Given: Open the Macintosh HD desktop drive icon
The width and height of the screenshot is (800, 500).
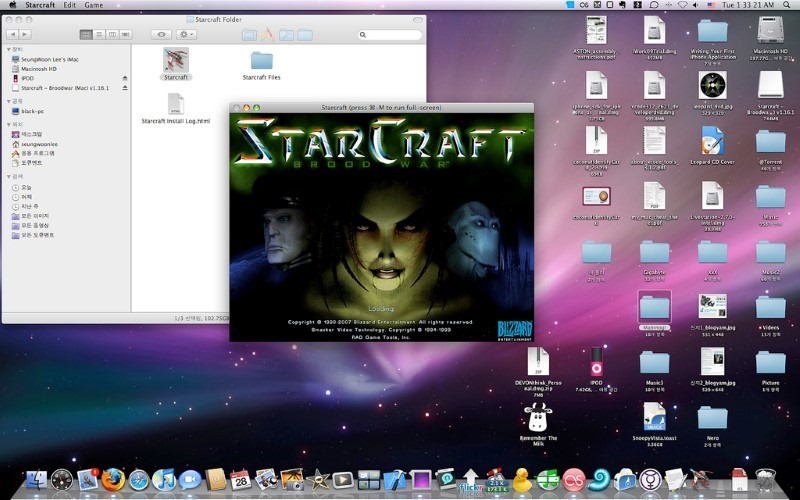Looking at the screenshot, I should click(x=770, y=30).
